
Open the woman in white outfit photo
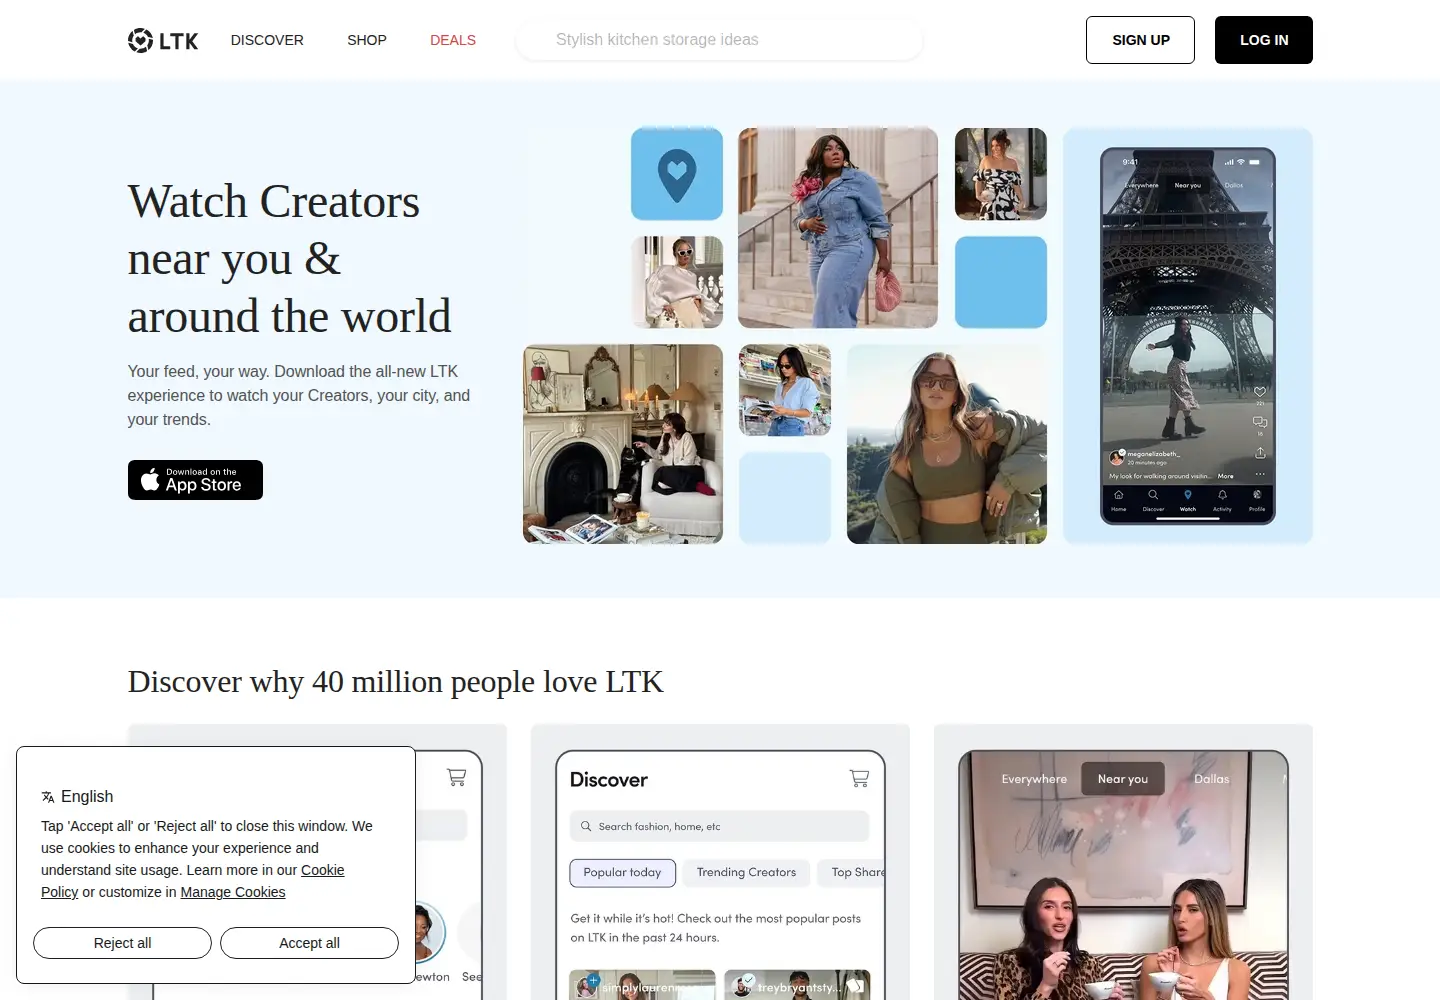(677, 282)
